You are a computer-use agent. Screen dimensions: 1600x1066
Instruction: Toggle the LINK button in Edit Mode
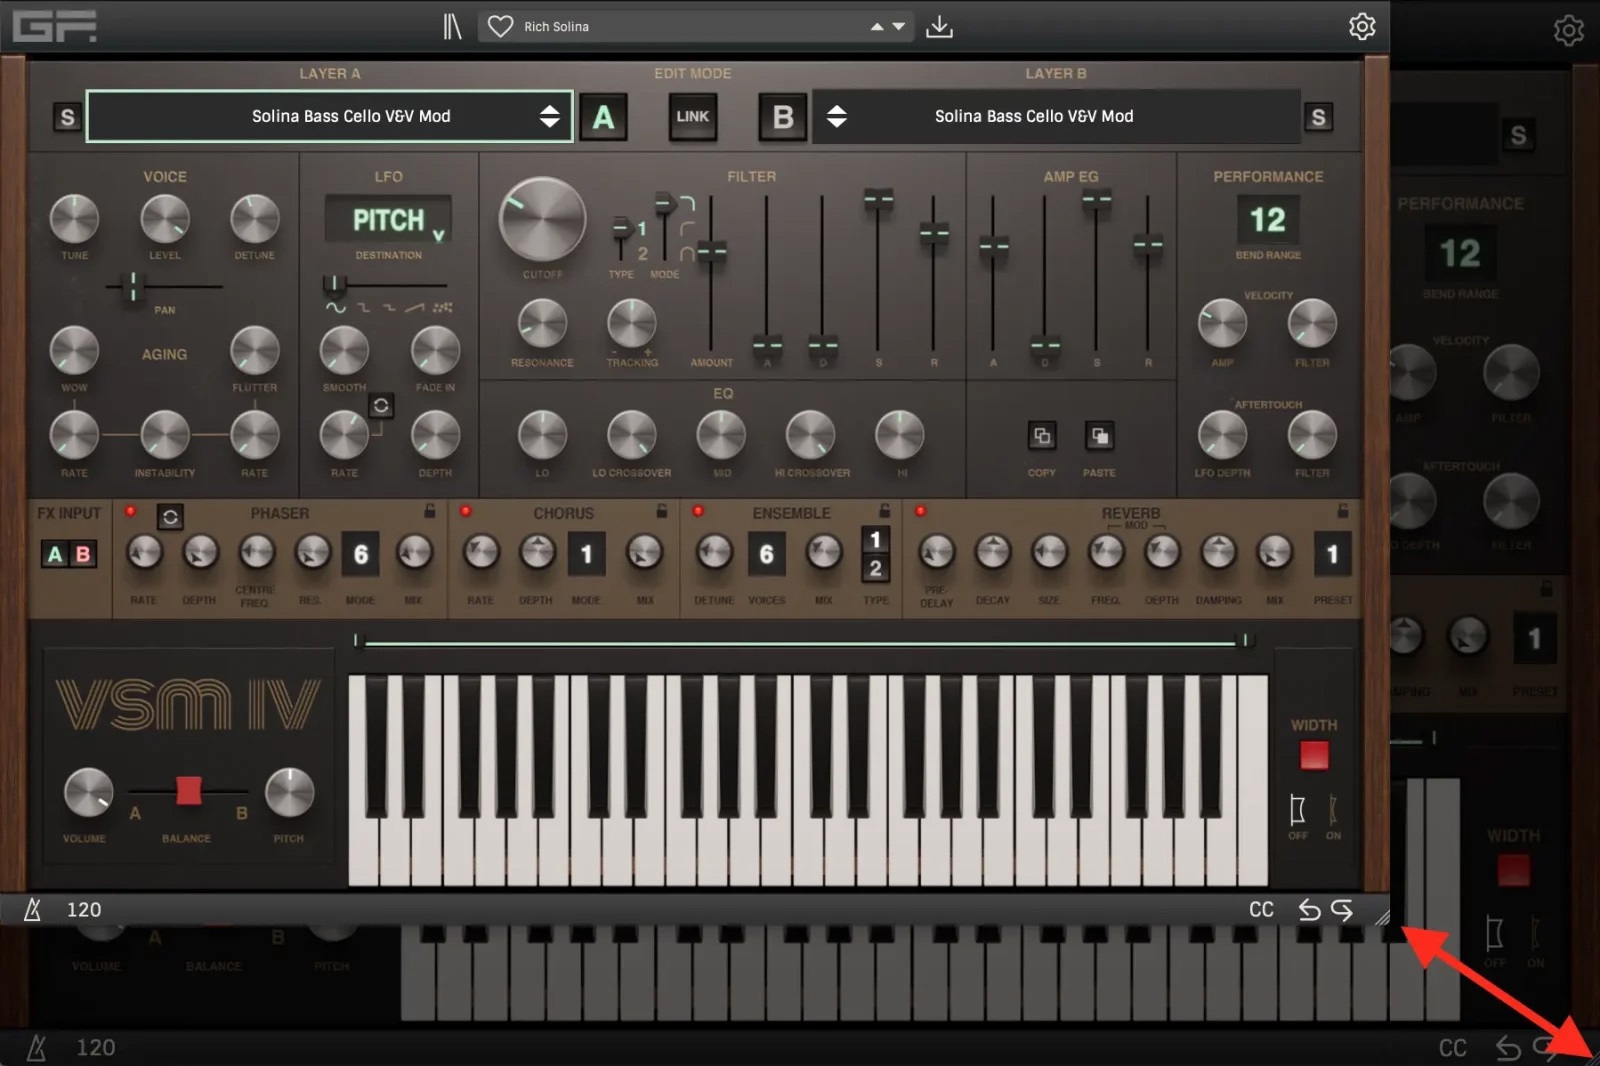(692, 117)
